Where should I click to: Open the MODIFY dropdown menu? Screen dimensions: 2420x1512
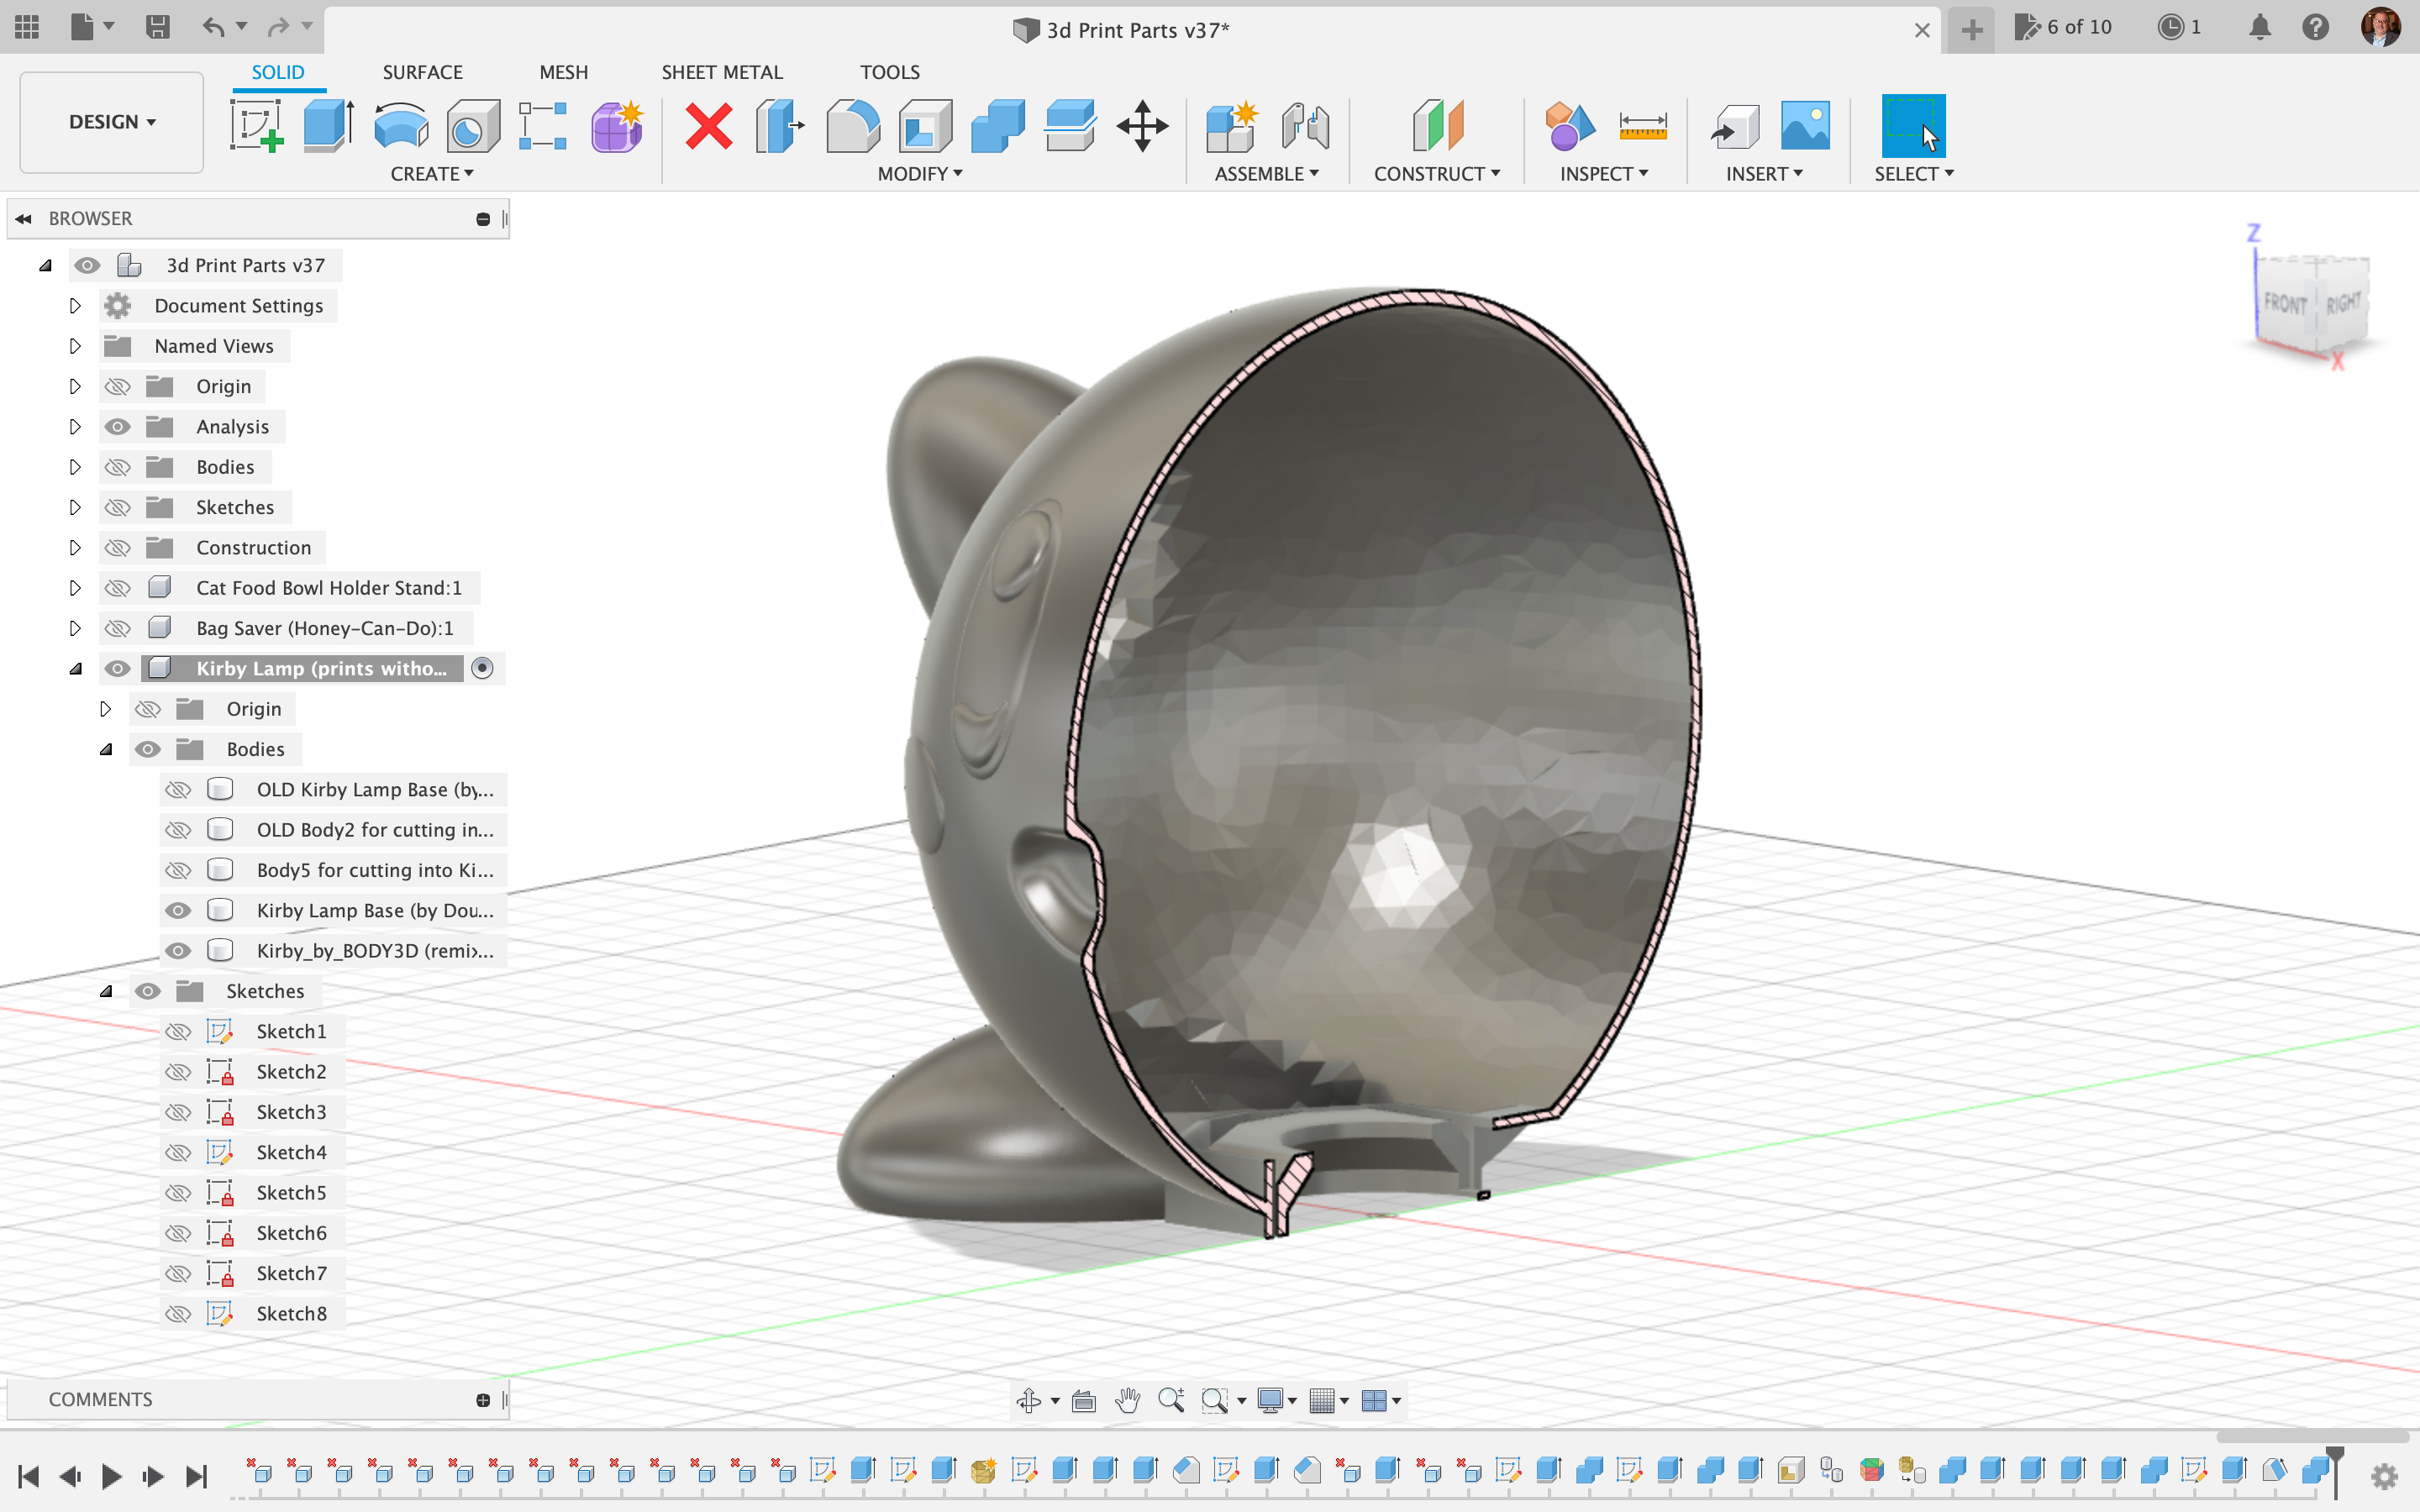[918, 174]
